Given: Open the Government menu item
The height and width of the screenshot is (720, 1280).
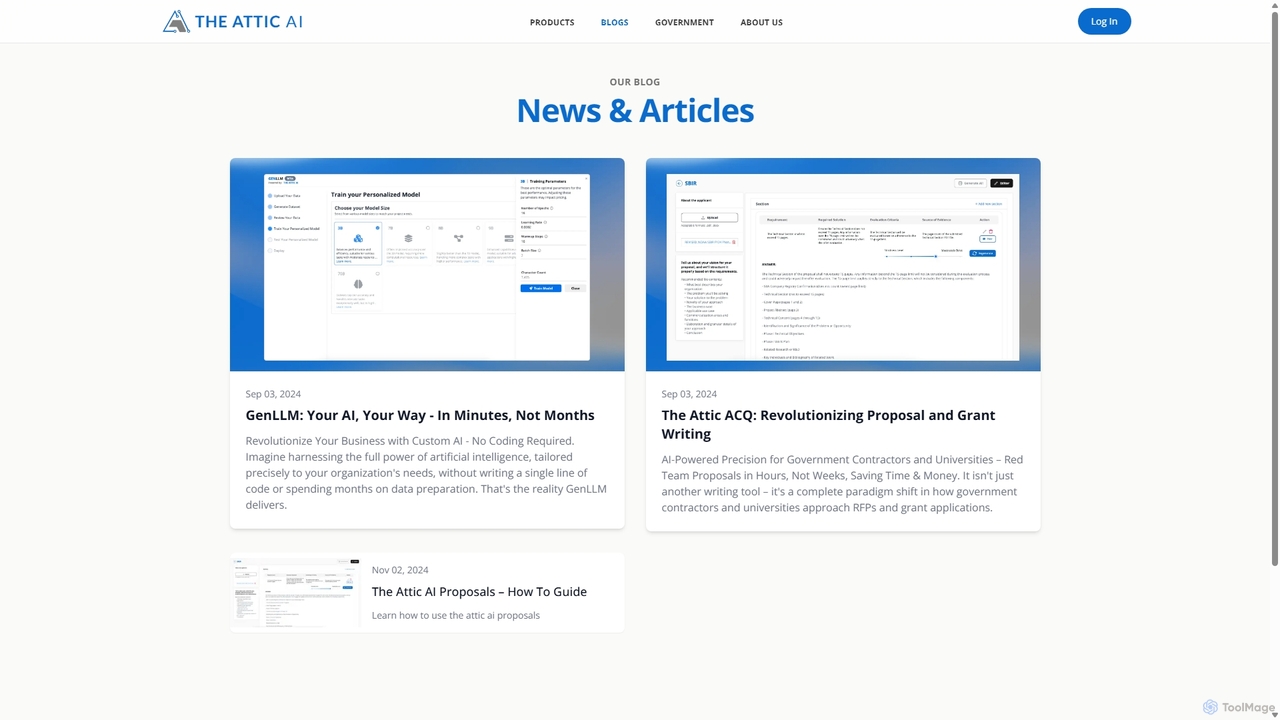Looking at the screenshot, I should pos(684,22).
